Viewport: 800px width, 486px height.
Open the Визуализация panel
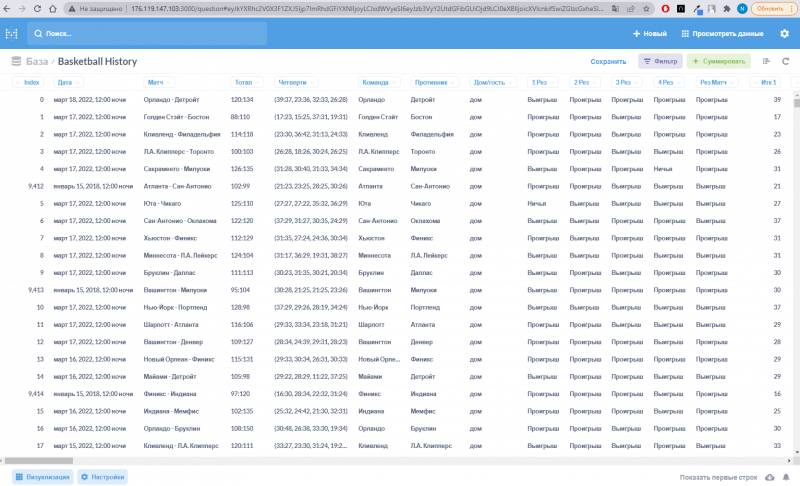pos(41,477)
